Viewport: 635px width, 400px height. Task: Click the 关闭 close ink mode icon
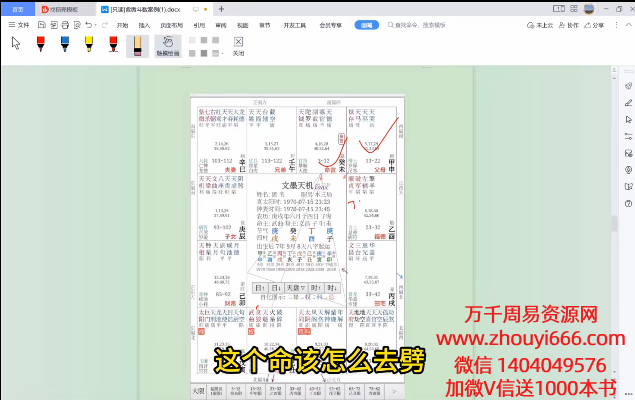pos(238,46)
